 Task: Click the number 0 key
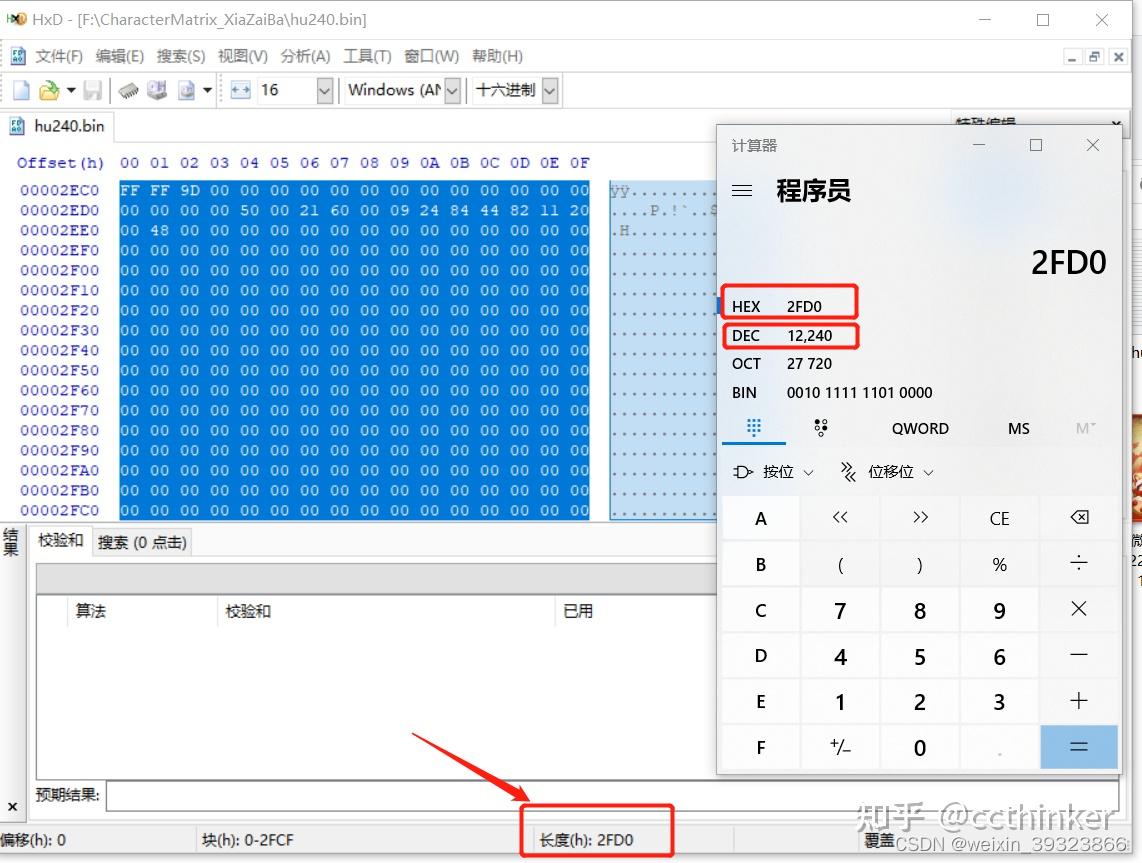tap(920, 747)
